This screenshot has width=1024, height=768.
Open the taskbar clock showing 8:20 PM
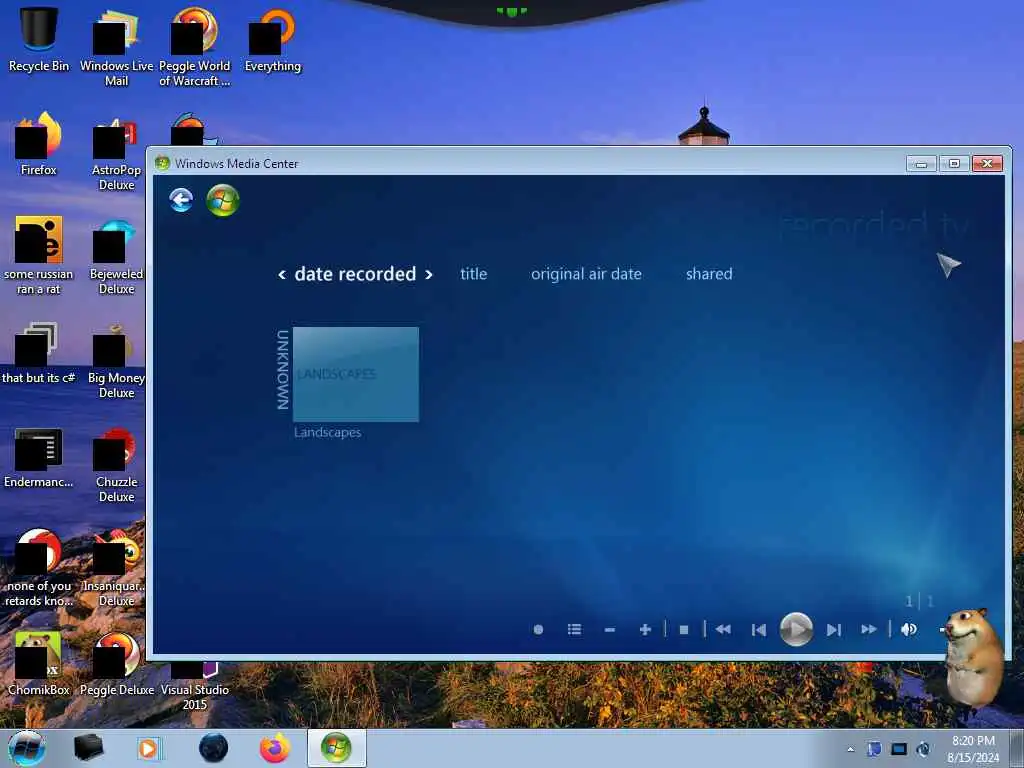973,749
